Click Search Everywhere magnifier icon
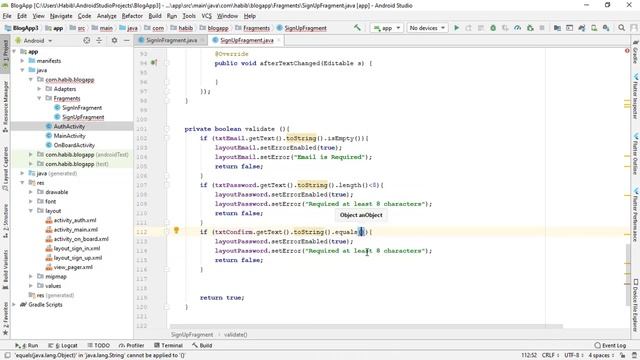The width and height of the screenshot is (640, 360). (x=621, y=28)
